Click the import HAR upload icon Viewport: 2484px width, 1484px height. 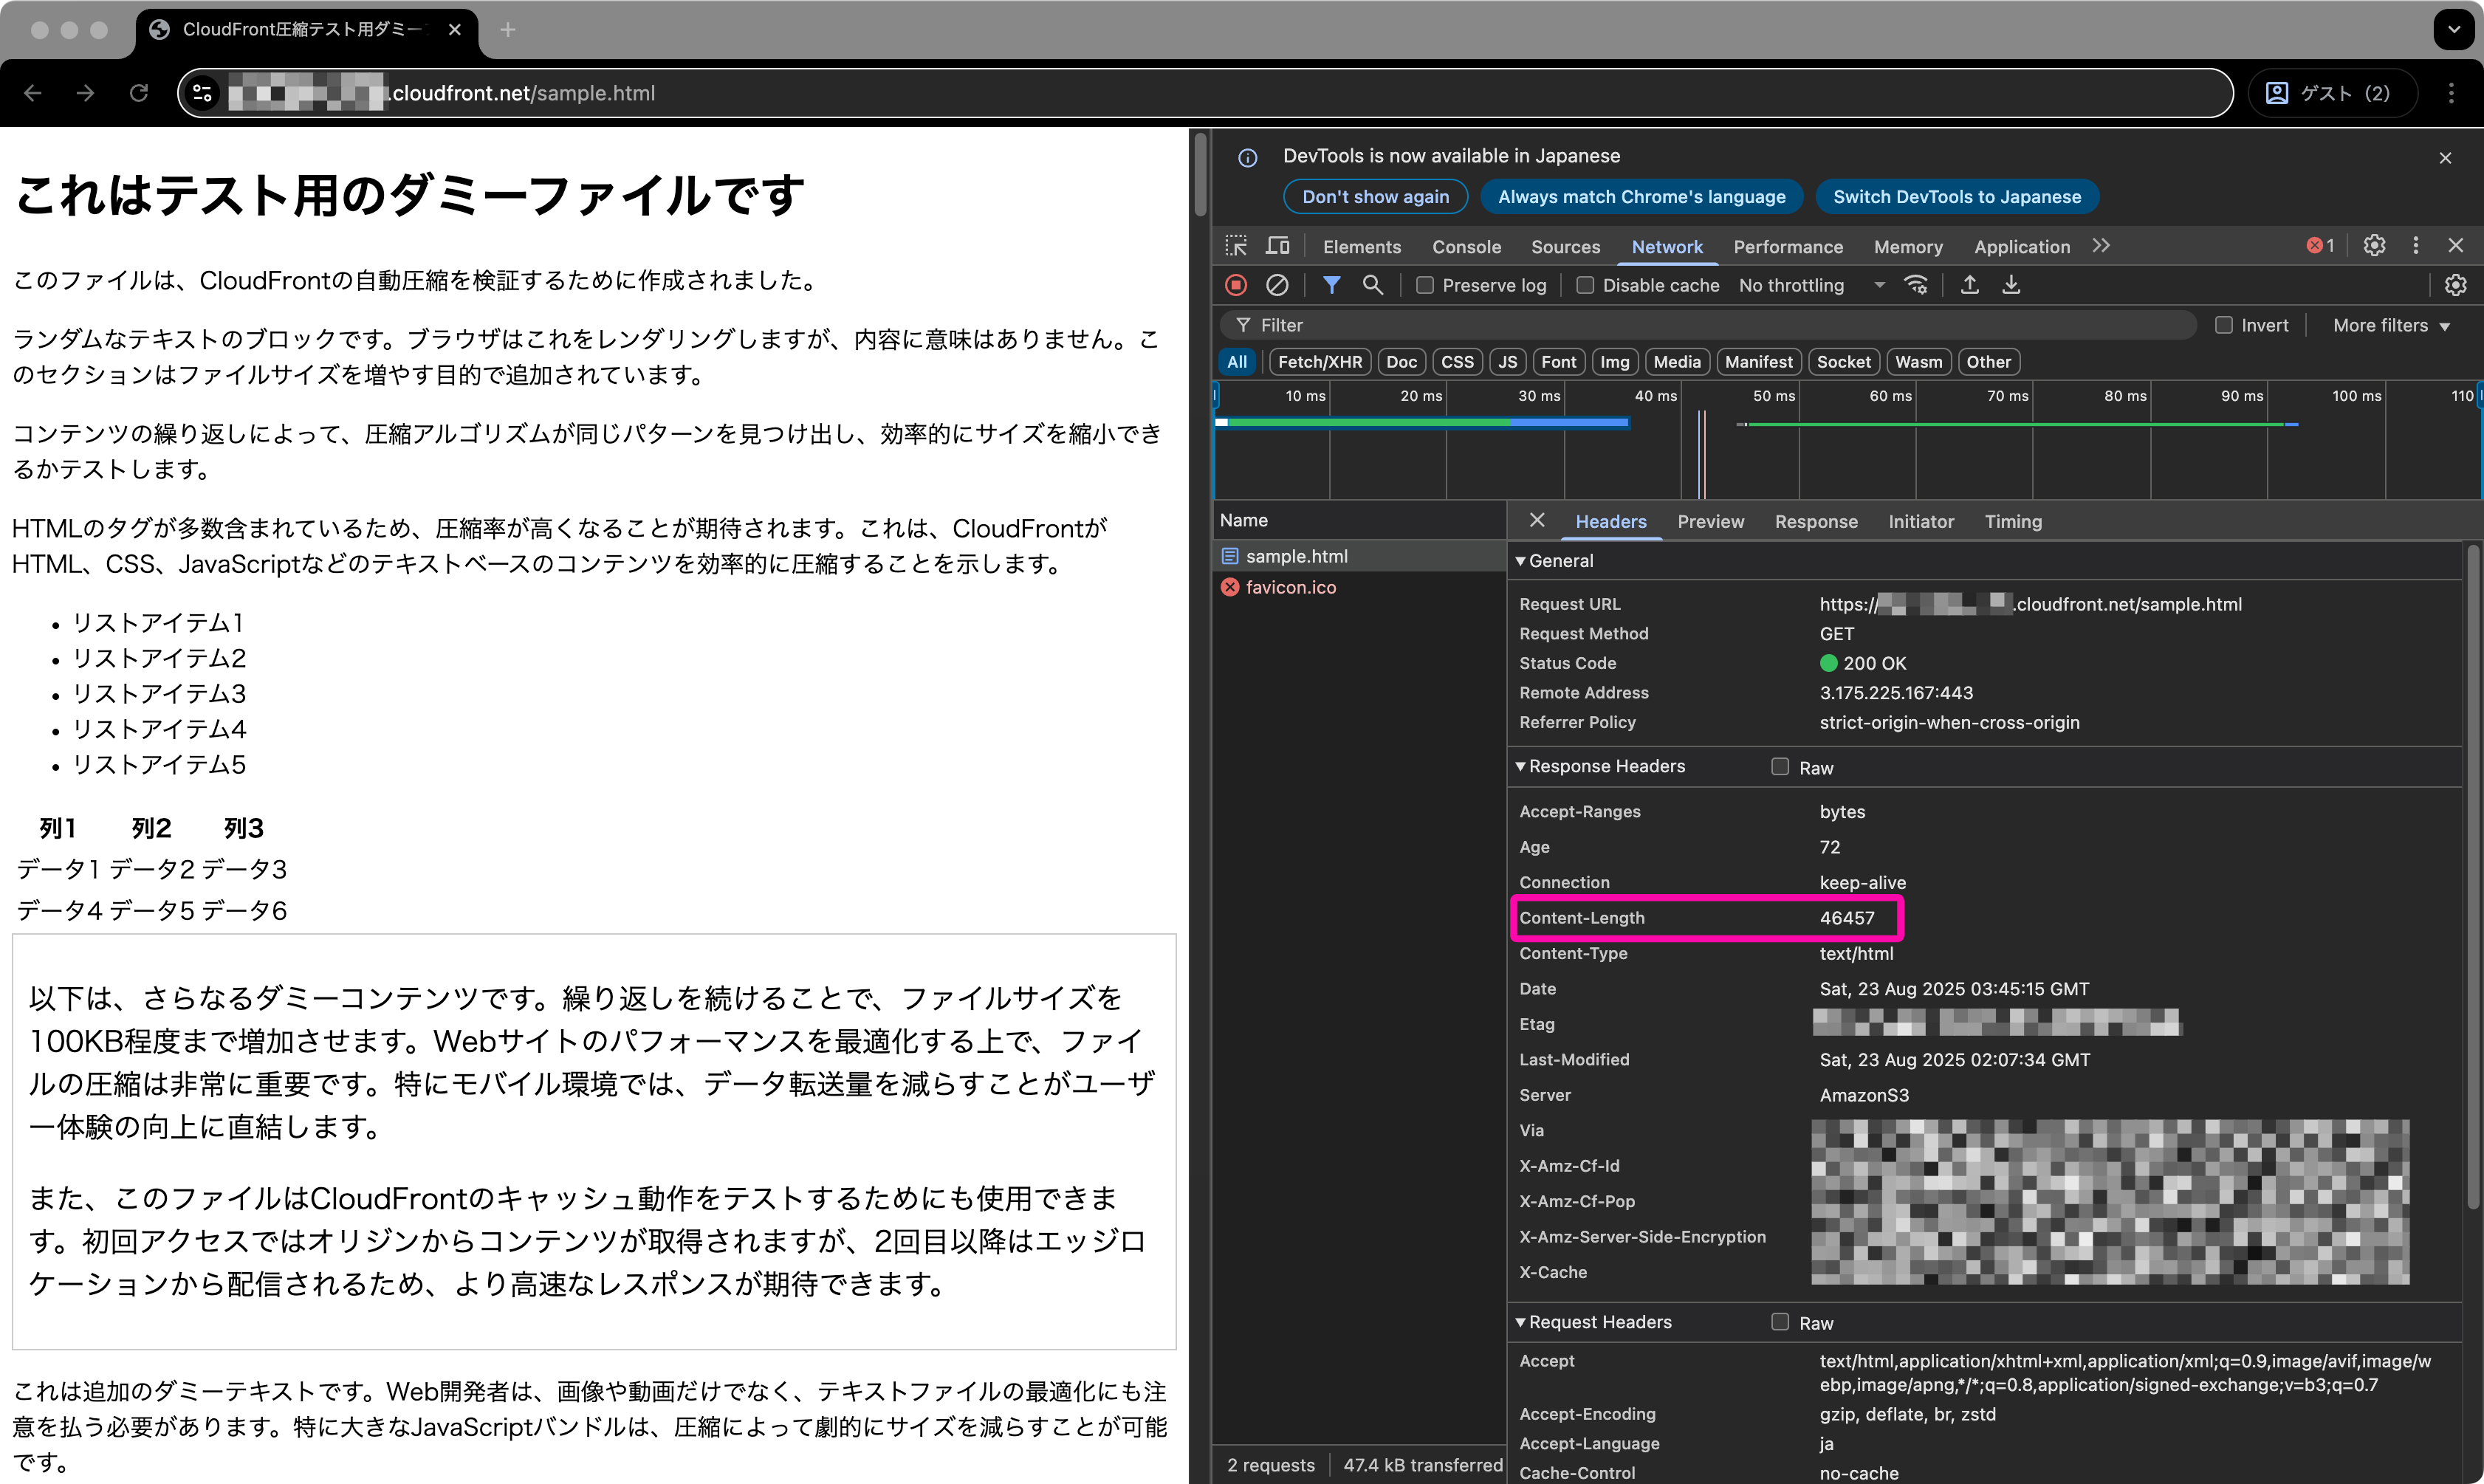pyautogui.click(x=1969, y=285)
